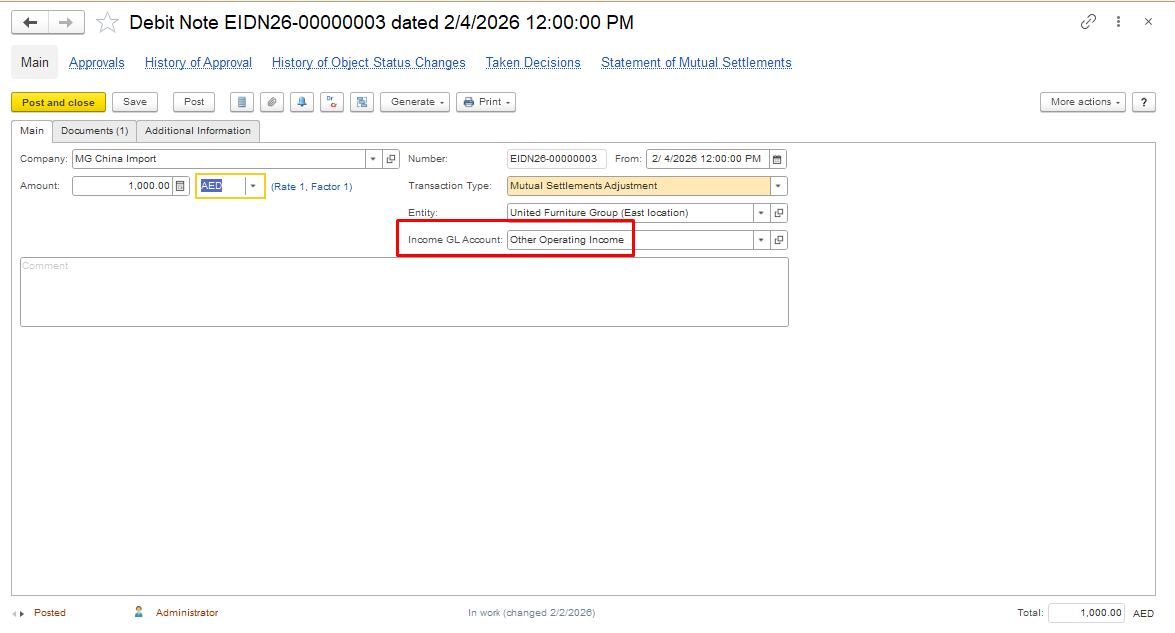Image resolution: width=1175 pixels, height=633 pixels.
Task: Expand the AED currency dropdown
Action: (x=253, y=186)
